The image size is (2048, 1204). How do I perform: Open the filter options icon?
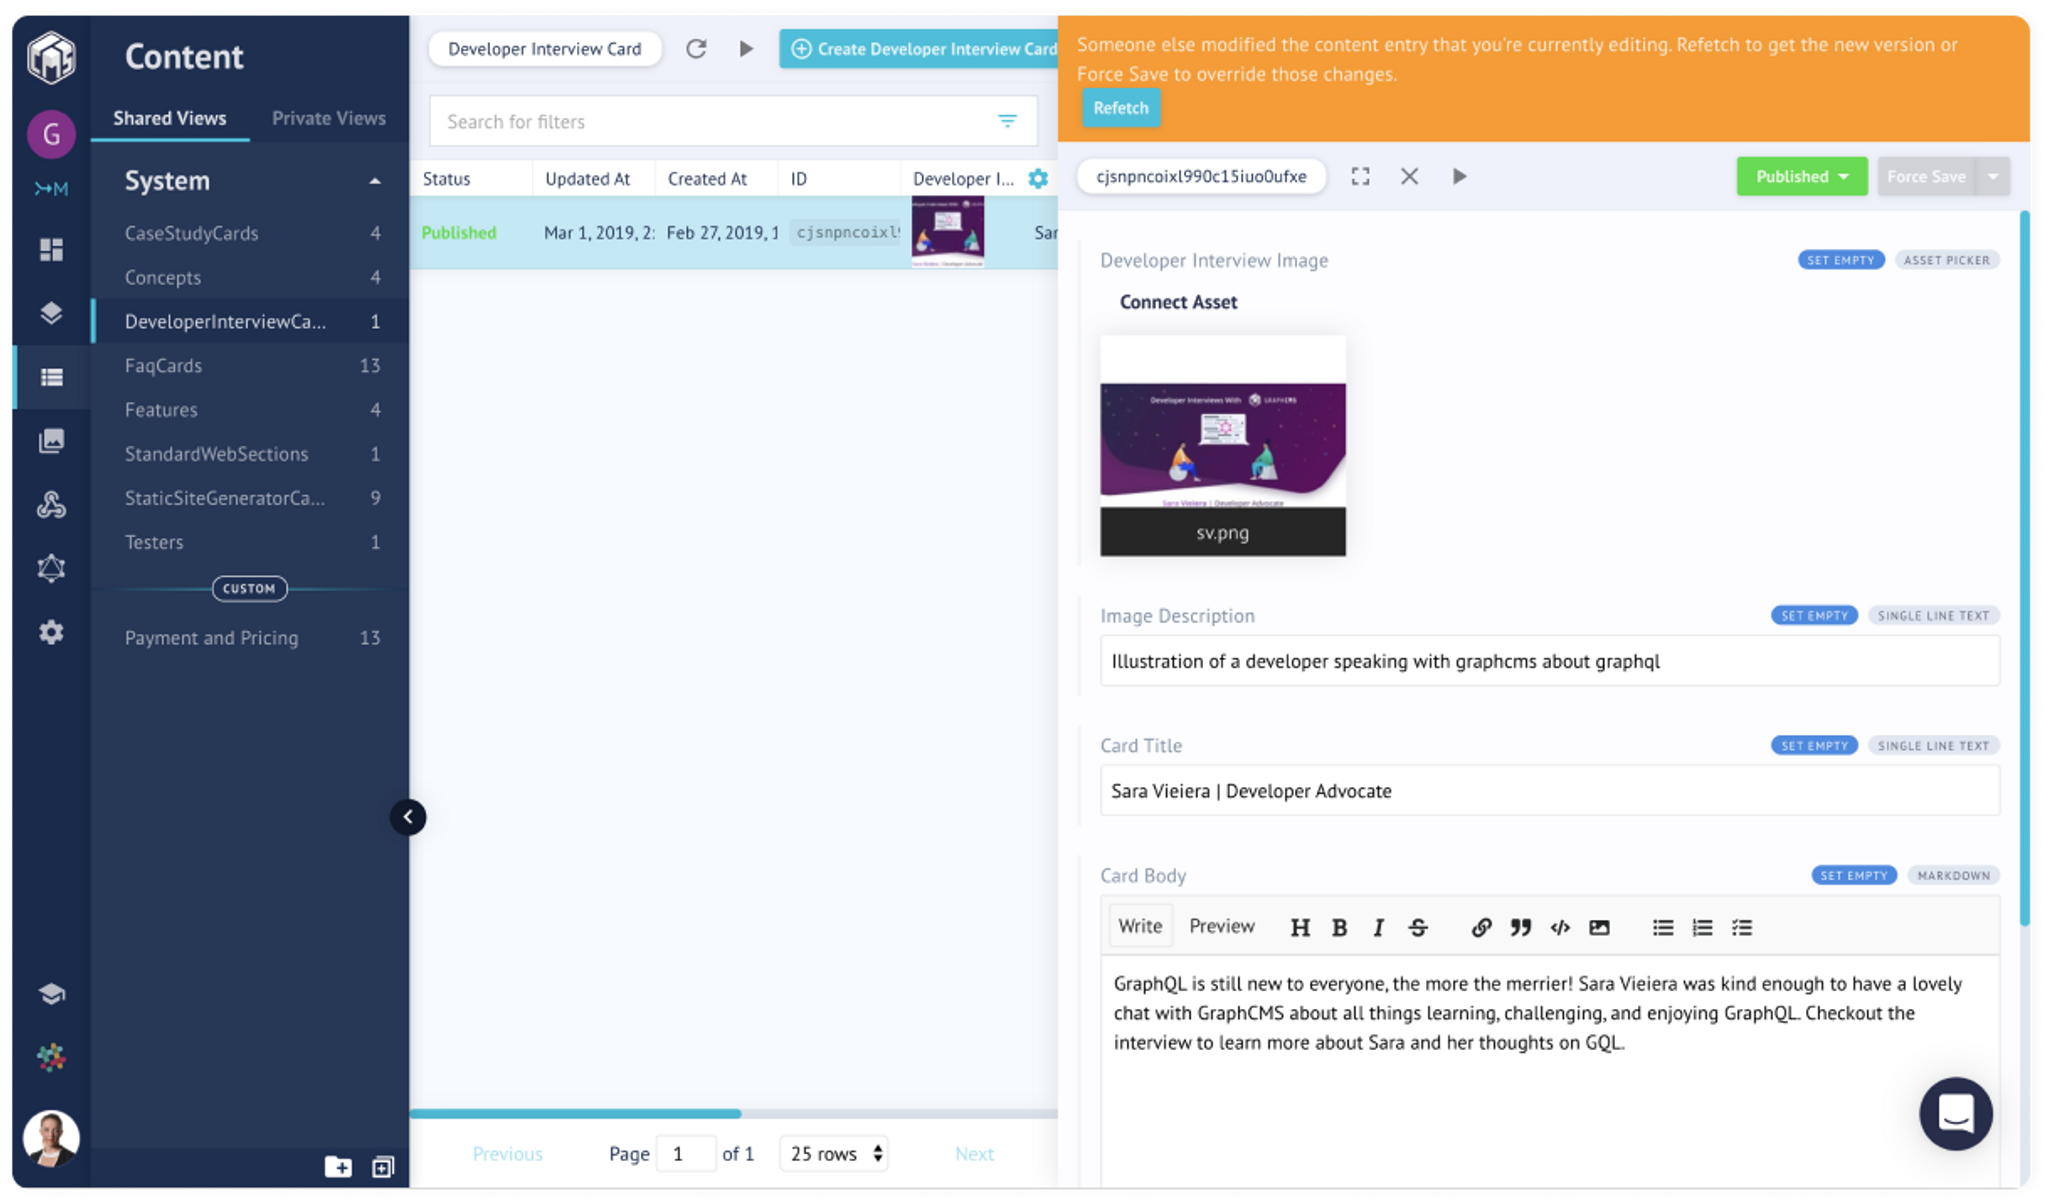[x=1007, y=121]
